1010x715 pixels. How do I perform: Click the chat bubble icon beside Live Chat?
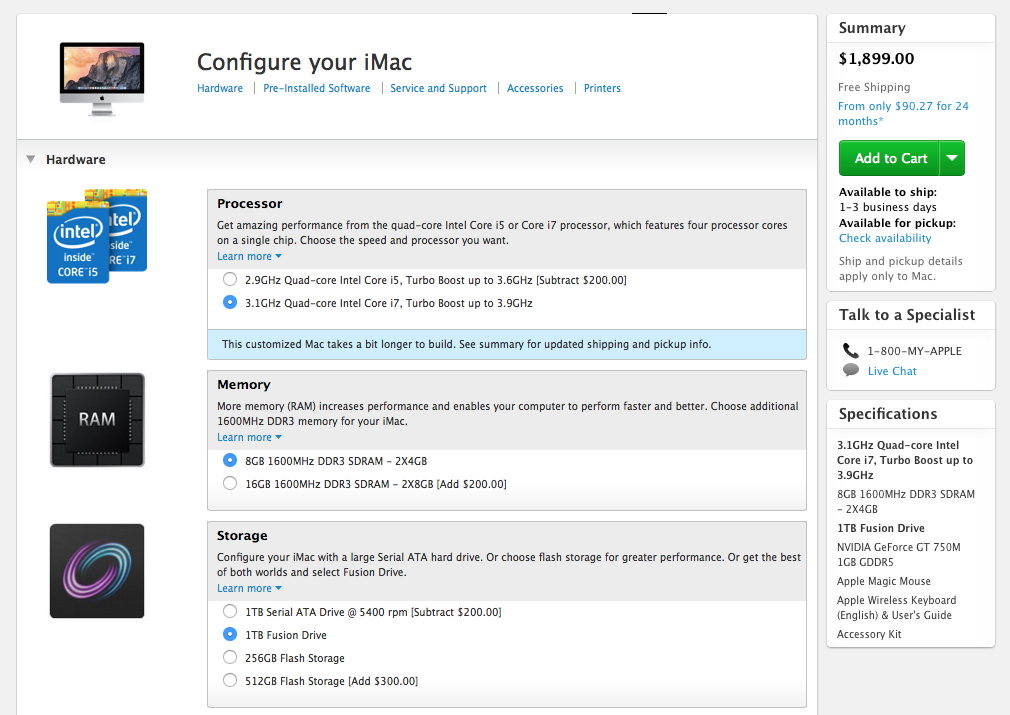click(851, 370)
